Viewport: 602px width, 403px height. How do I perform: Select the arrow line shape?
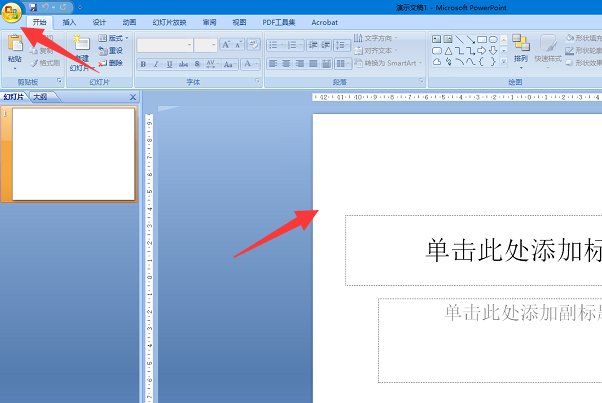click(x=470, y=39)
